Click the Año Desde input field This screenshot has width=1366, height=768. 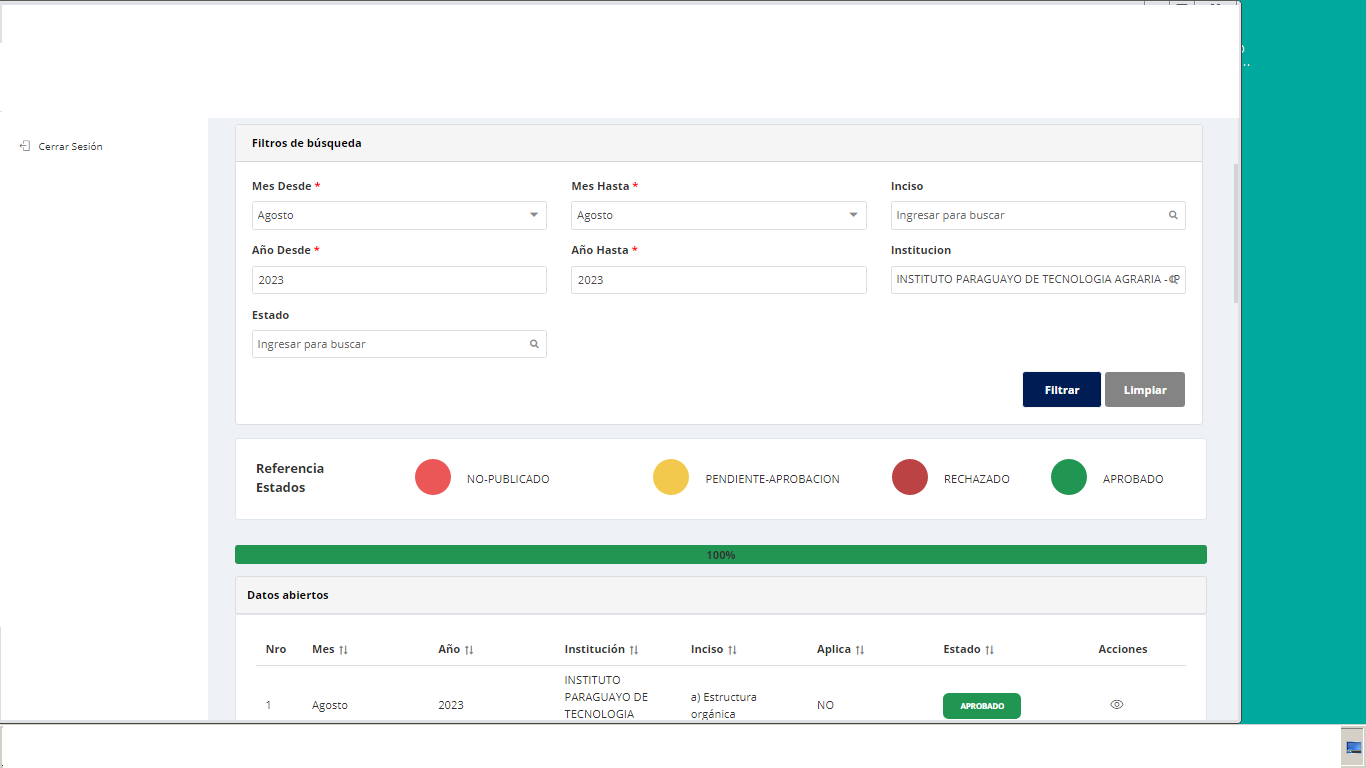[399, 280]
